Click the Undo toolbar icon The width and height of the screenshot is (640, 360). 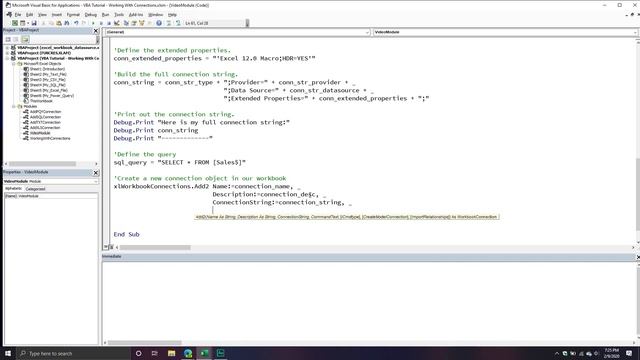[76, 23]
